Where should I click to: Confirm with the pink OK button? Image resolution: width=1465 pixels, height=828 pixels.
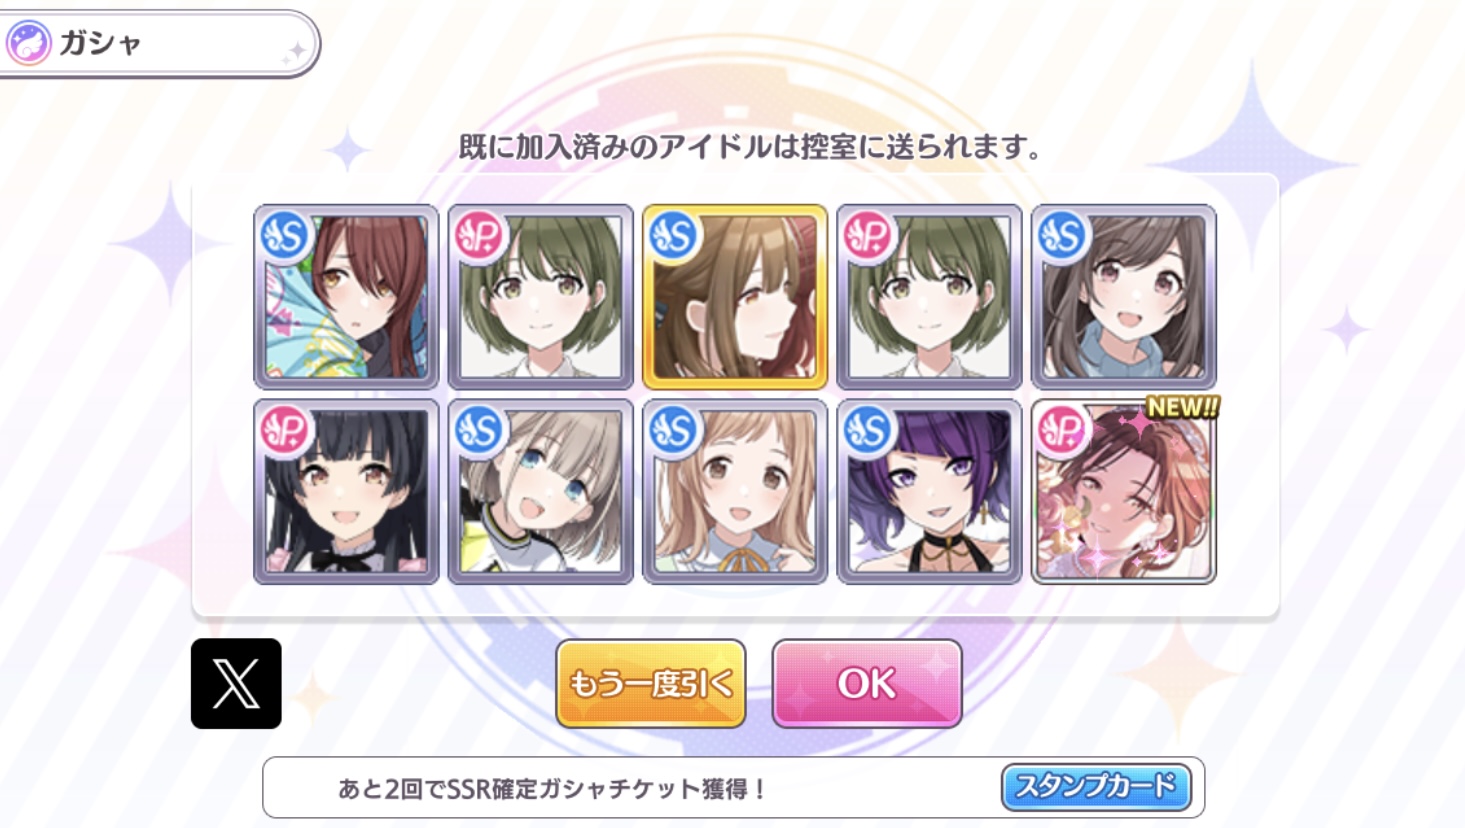867,684
